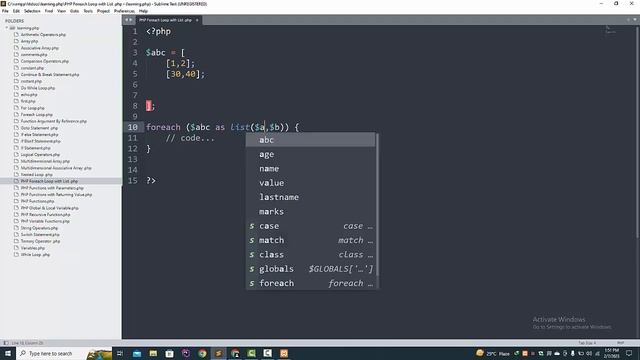
Task: Open the Windows Start menu
Action: point(8,353)
